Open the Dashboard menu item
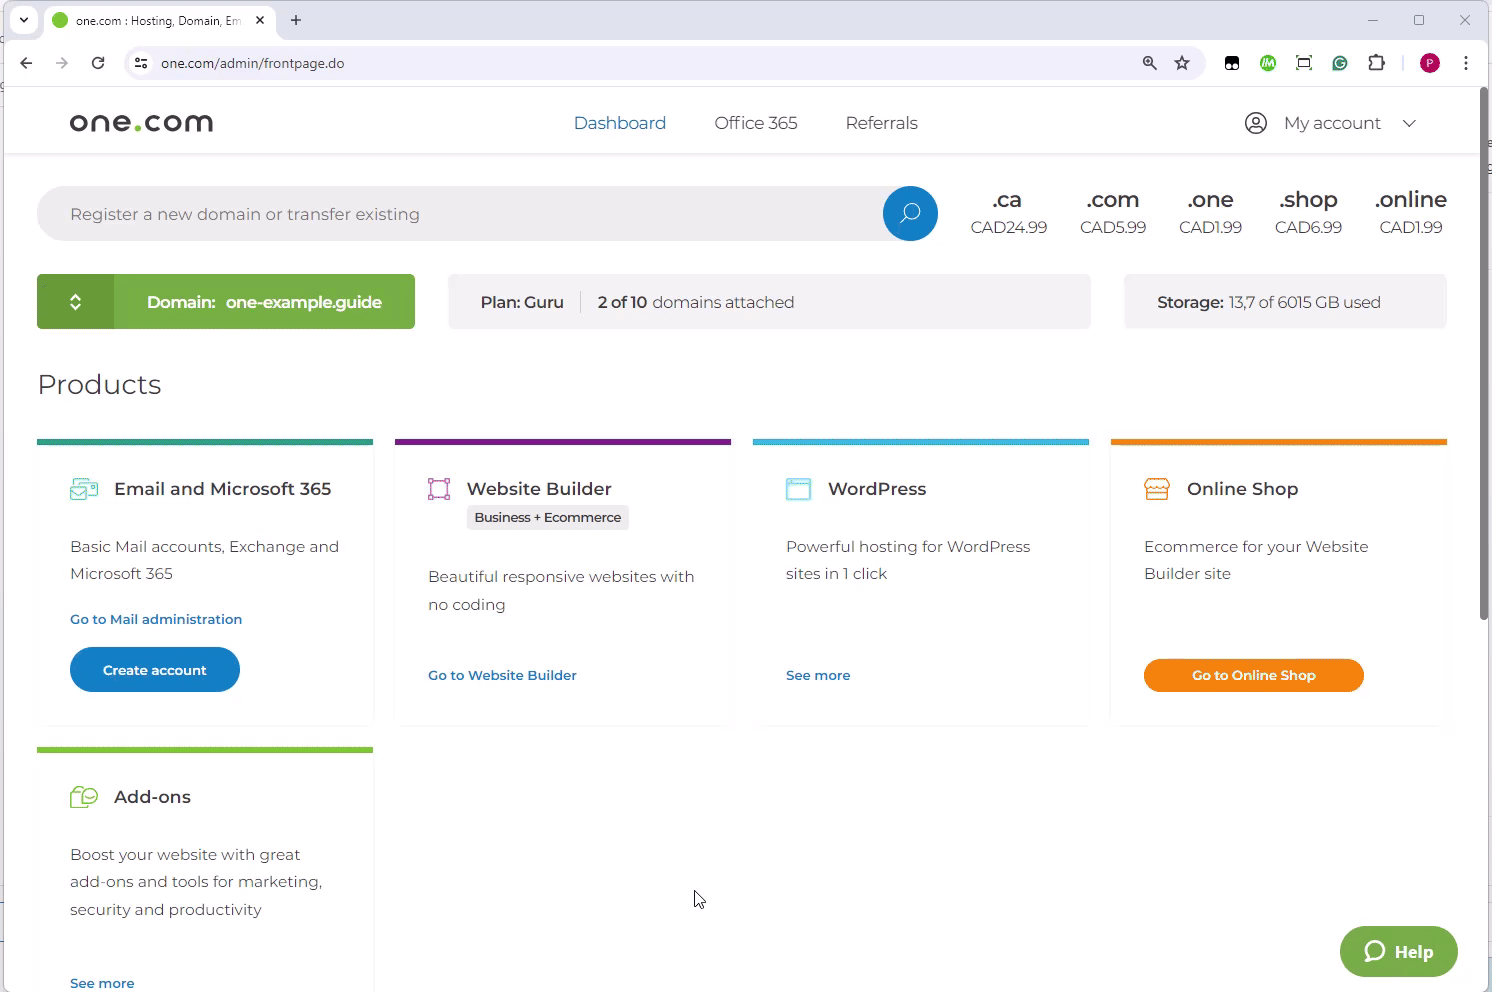This screenshot has height=992, width=1492. point(620,123)
